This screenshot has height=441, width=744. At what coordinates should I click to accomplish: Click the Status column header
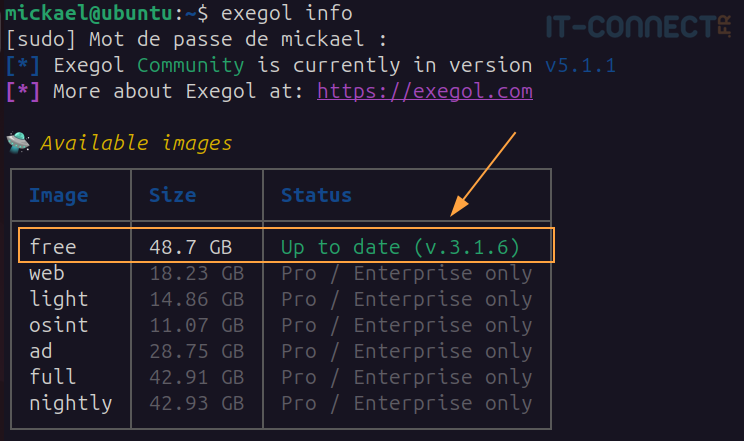coord(316,195)
